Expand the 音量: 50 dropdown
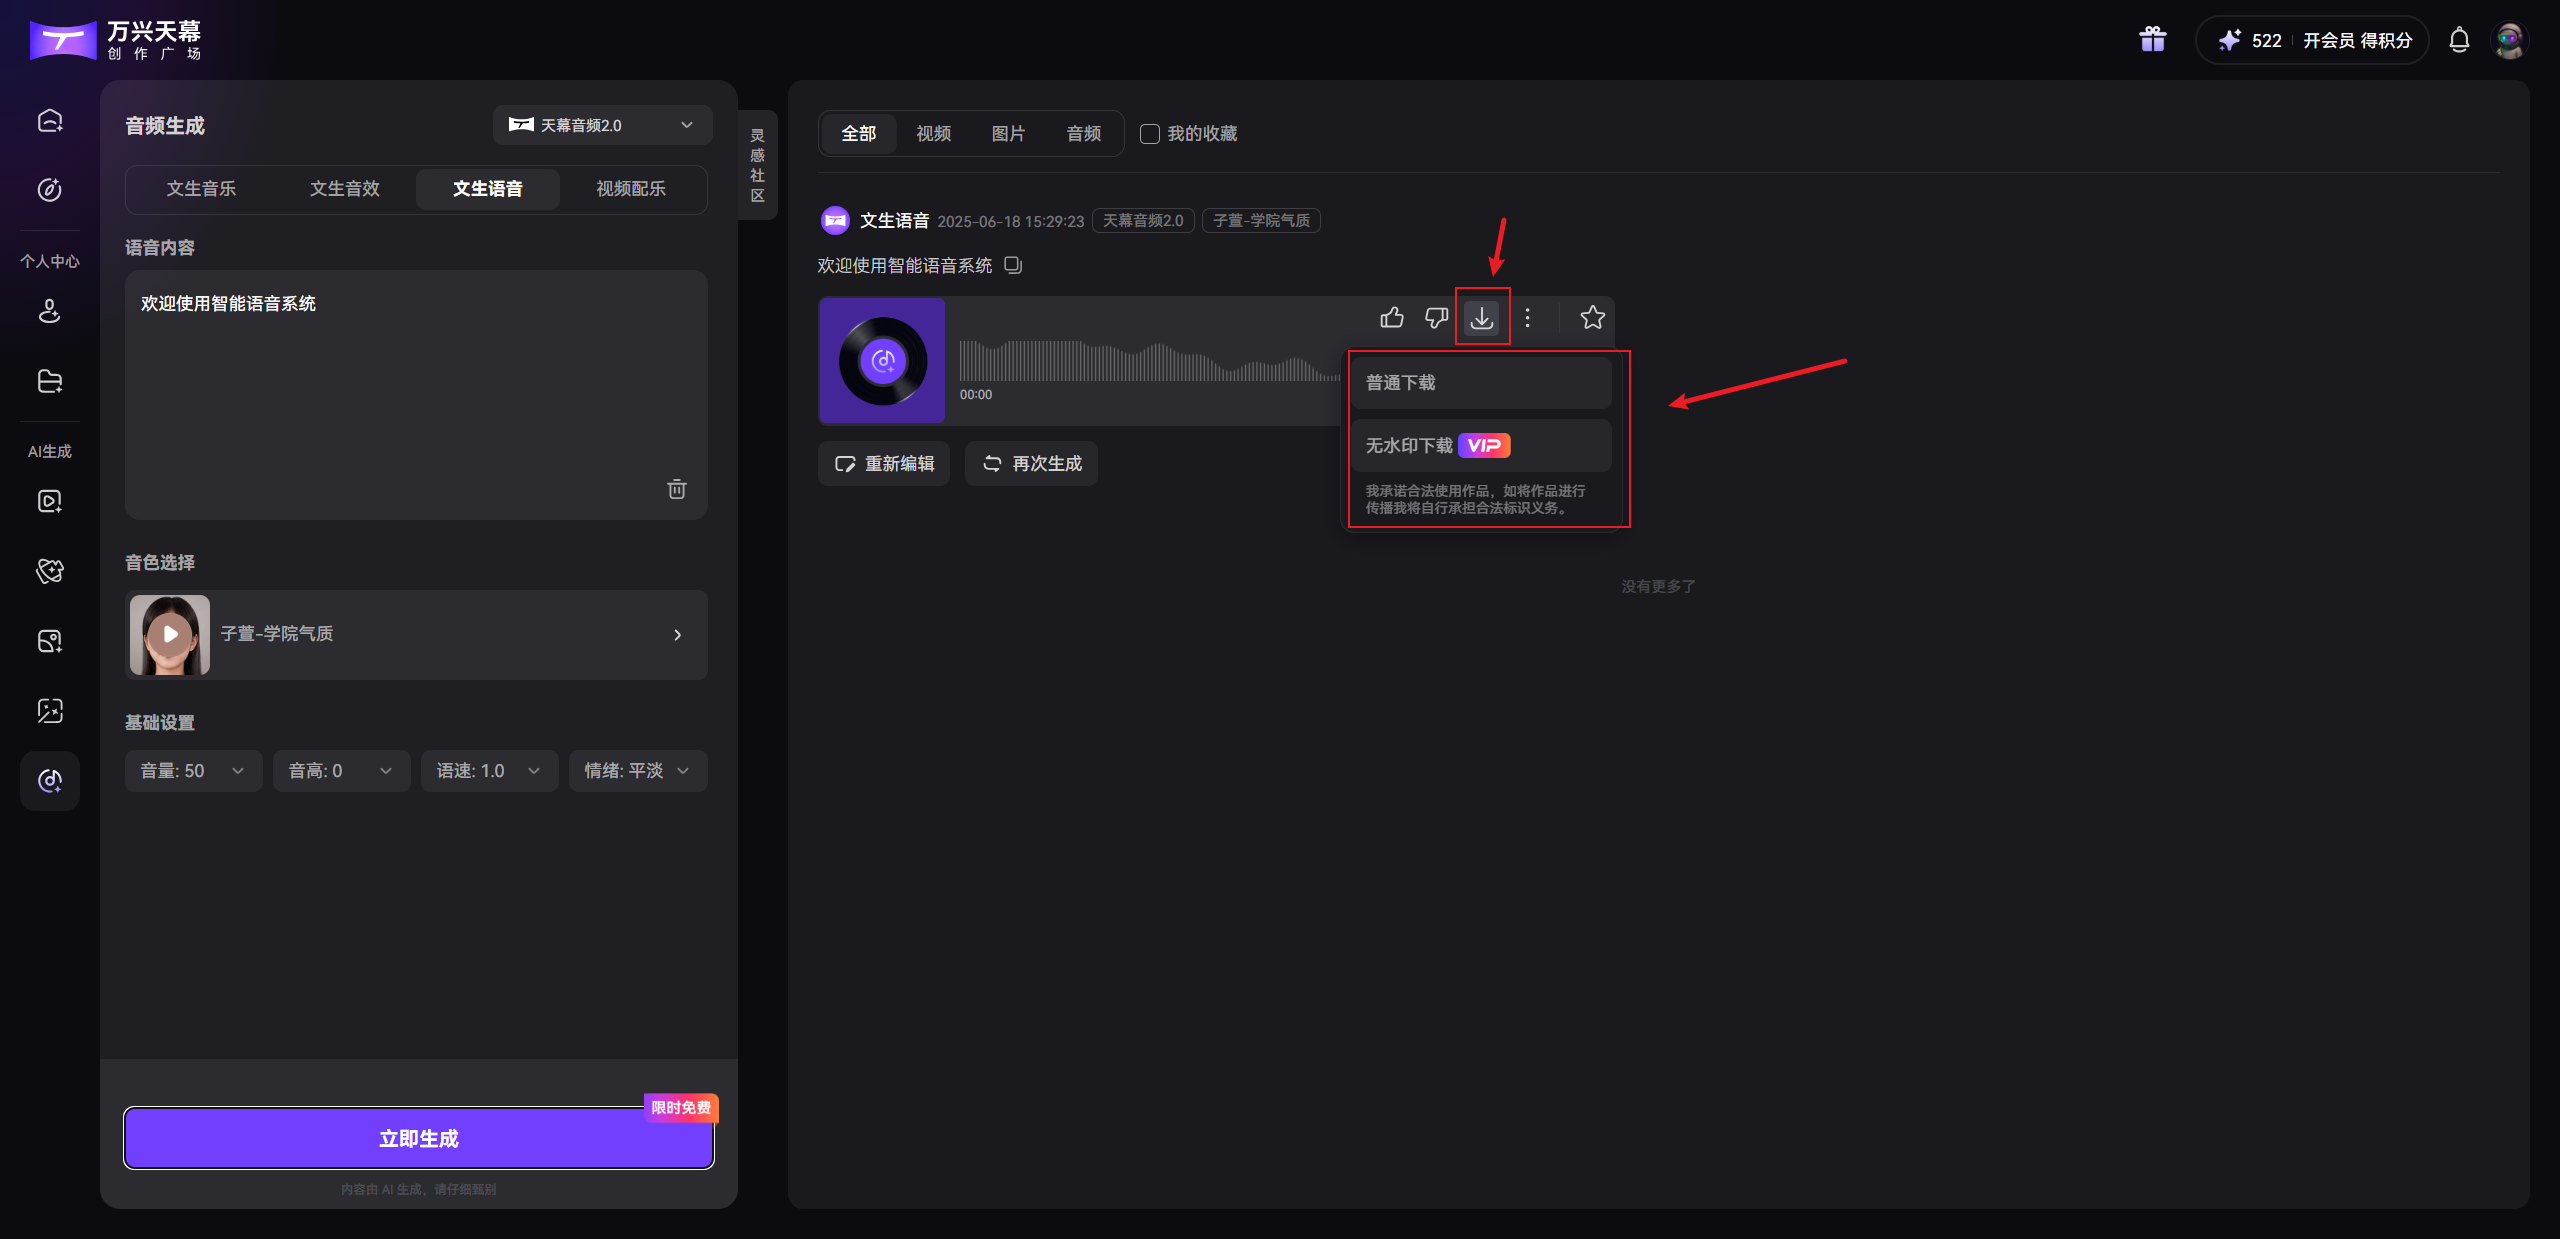Viewport: 2560px width, 1239px height. (193, 771)
